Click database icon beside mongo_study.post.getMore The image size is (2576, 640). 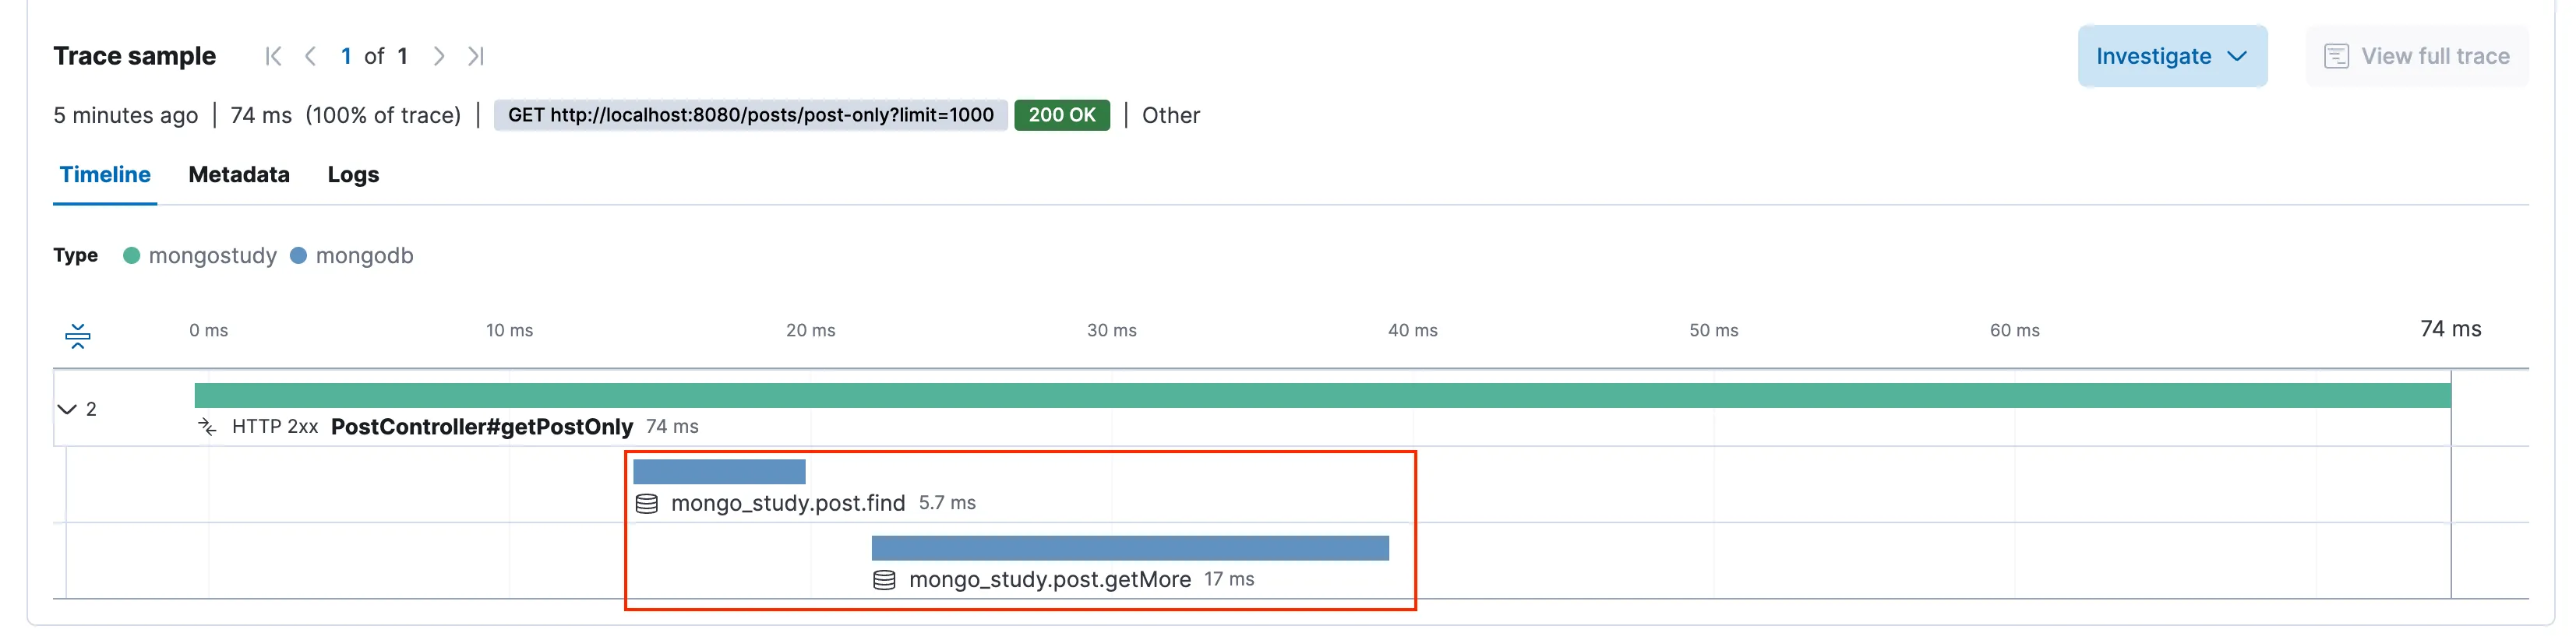tap(884, 580)
